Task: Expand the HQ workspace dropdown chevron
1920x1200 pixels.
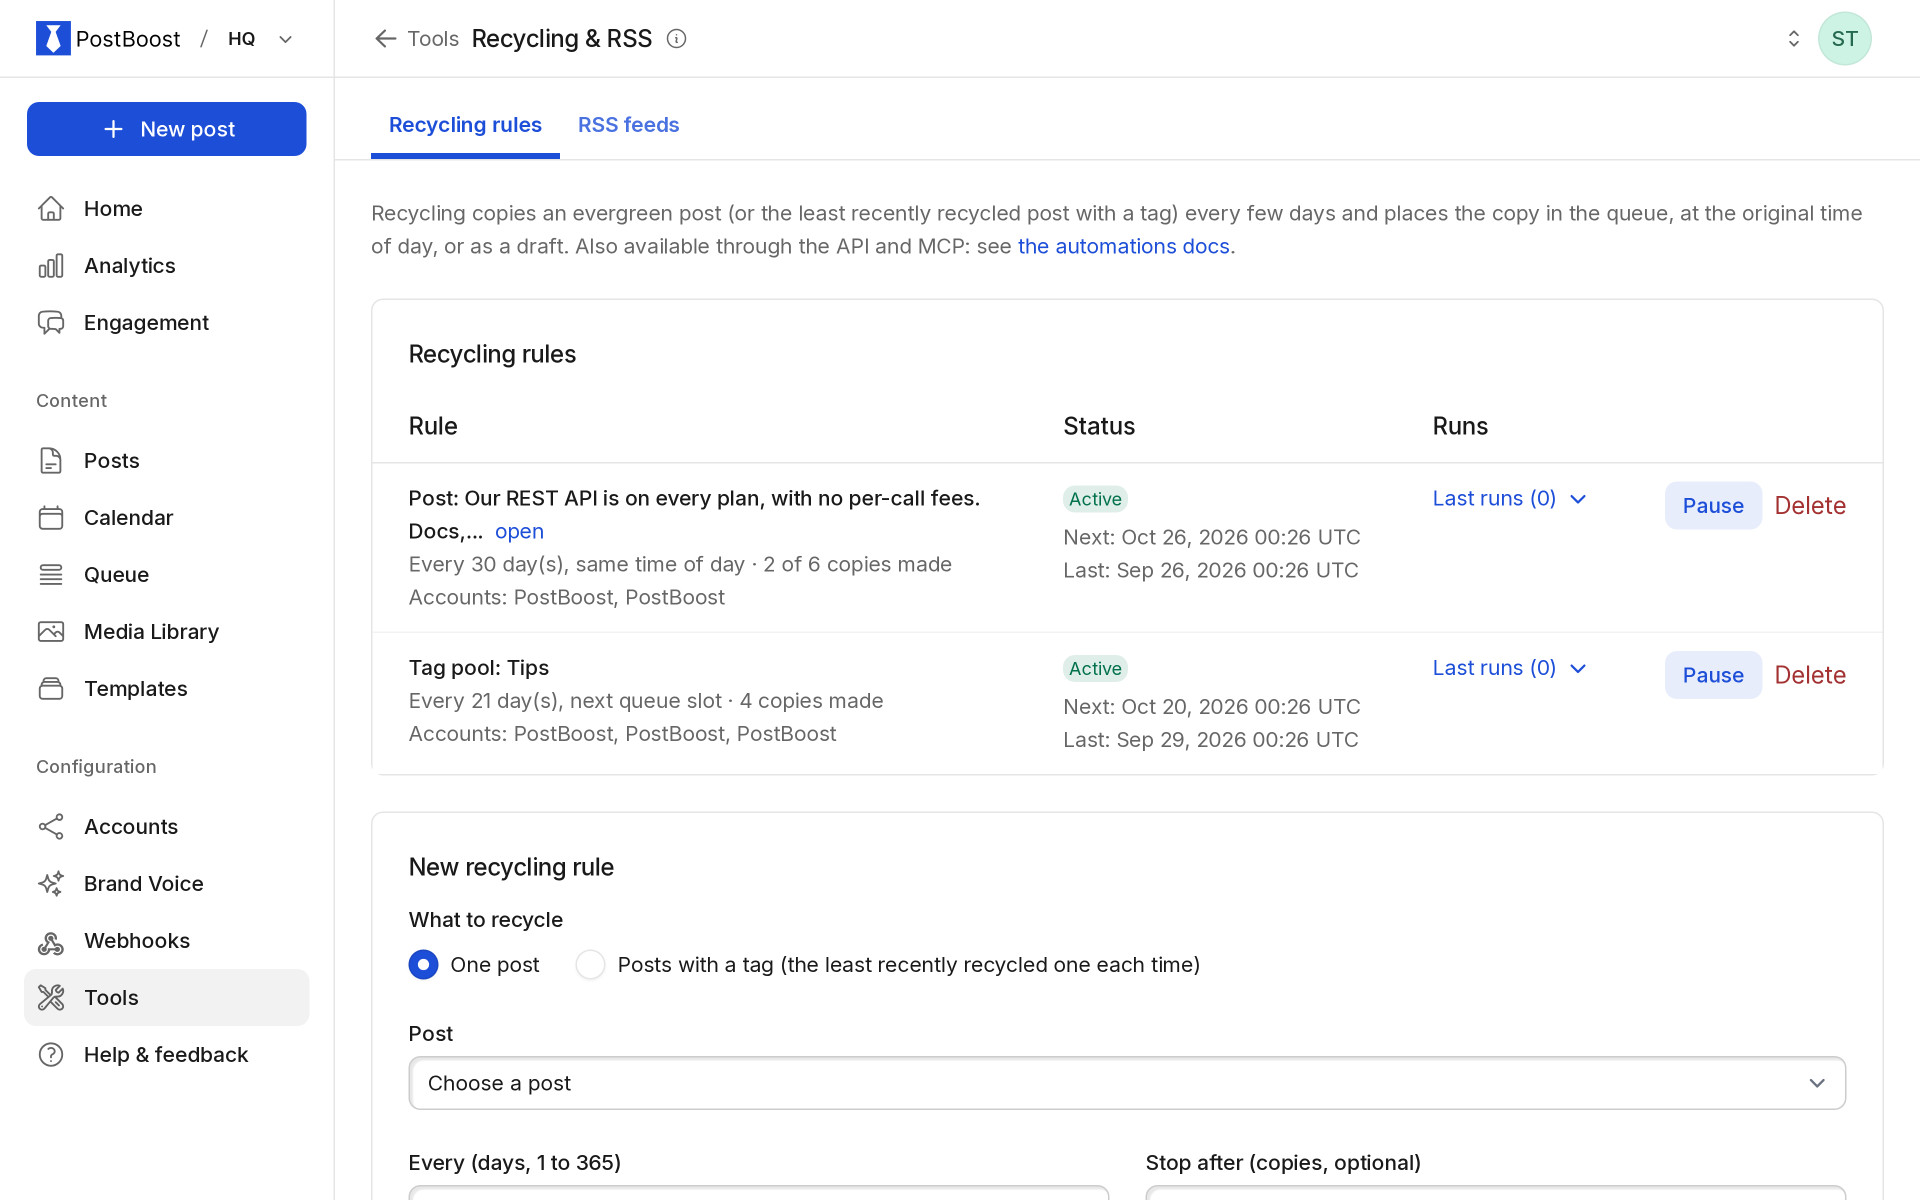Action: [286, 39]
